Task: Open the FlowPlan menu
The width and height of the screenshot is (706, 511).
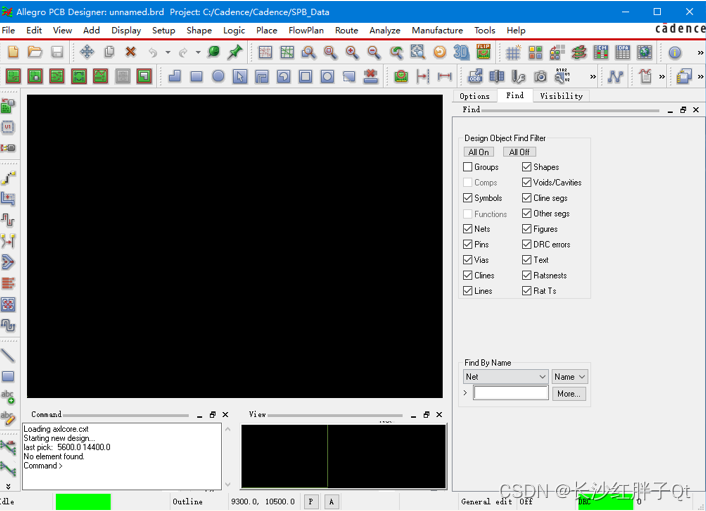Action: (306, 31)
